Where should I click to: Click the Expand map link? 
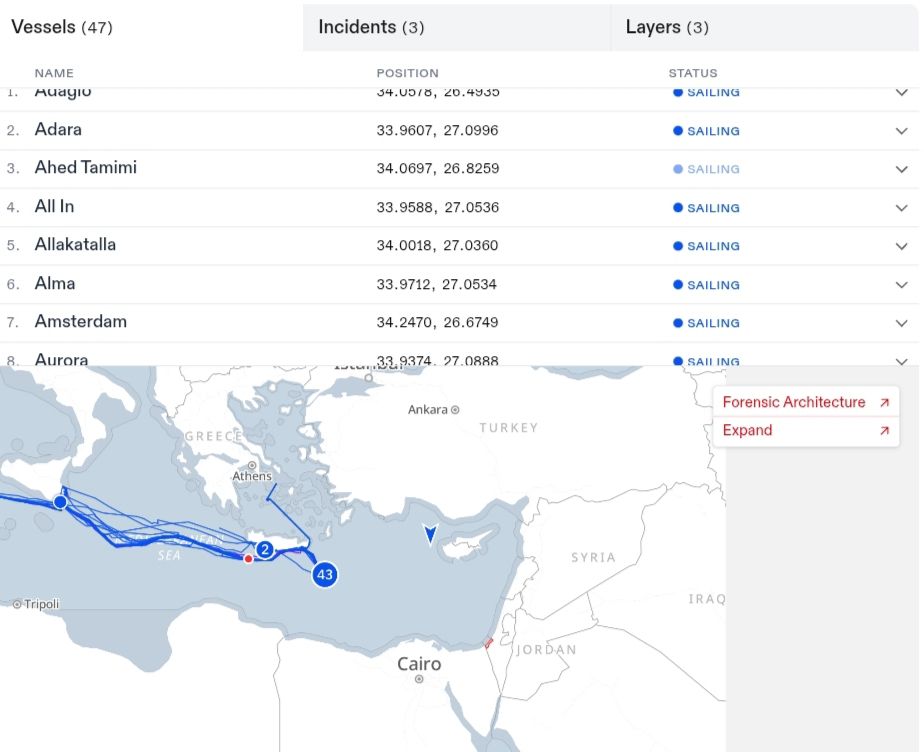click(806, 430)
